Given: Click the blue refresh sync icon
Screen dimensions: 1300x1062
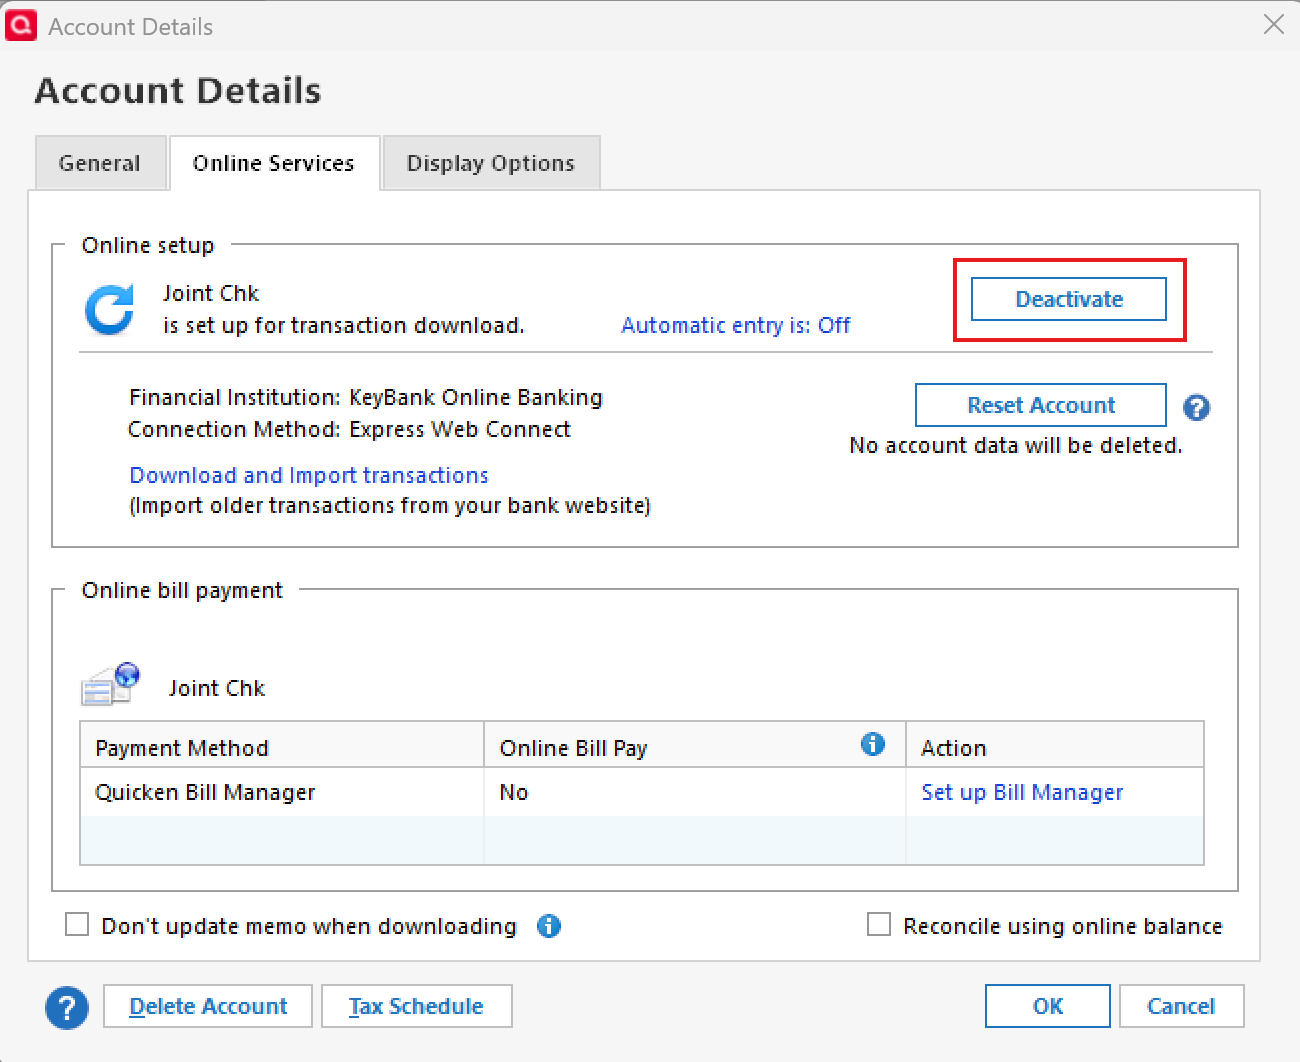Looking at the screenshot, I should tap(110, 310).
